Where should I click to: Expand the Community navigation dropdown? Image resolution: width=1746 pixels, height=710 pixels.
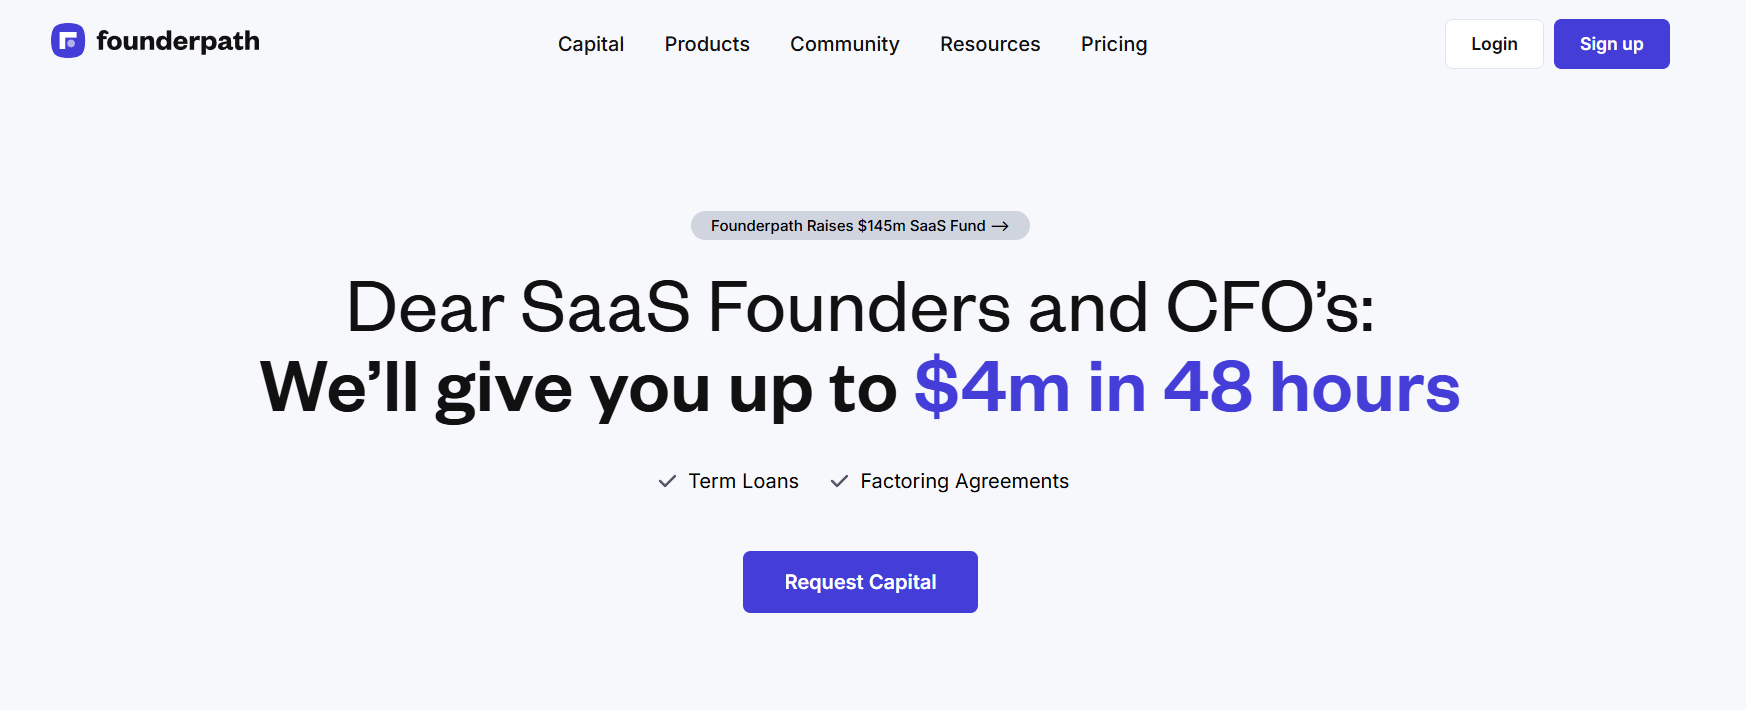[x=845, y=44]
